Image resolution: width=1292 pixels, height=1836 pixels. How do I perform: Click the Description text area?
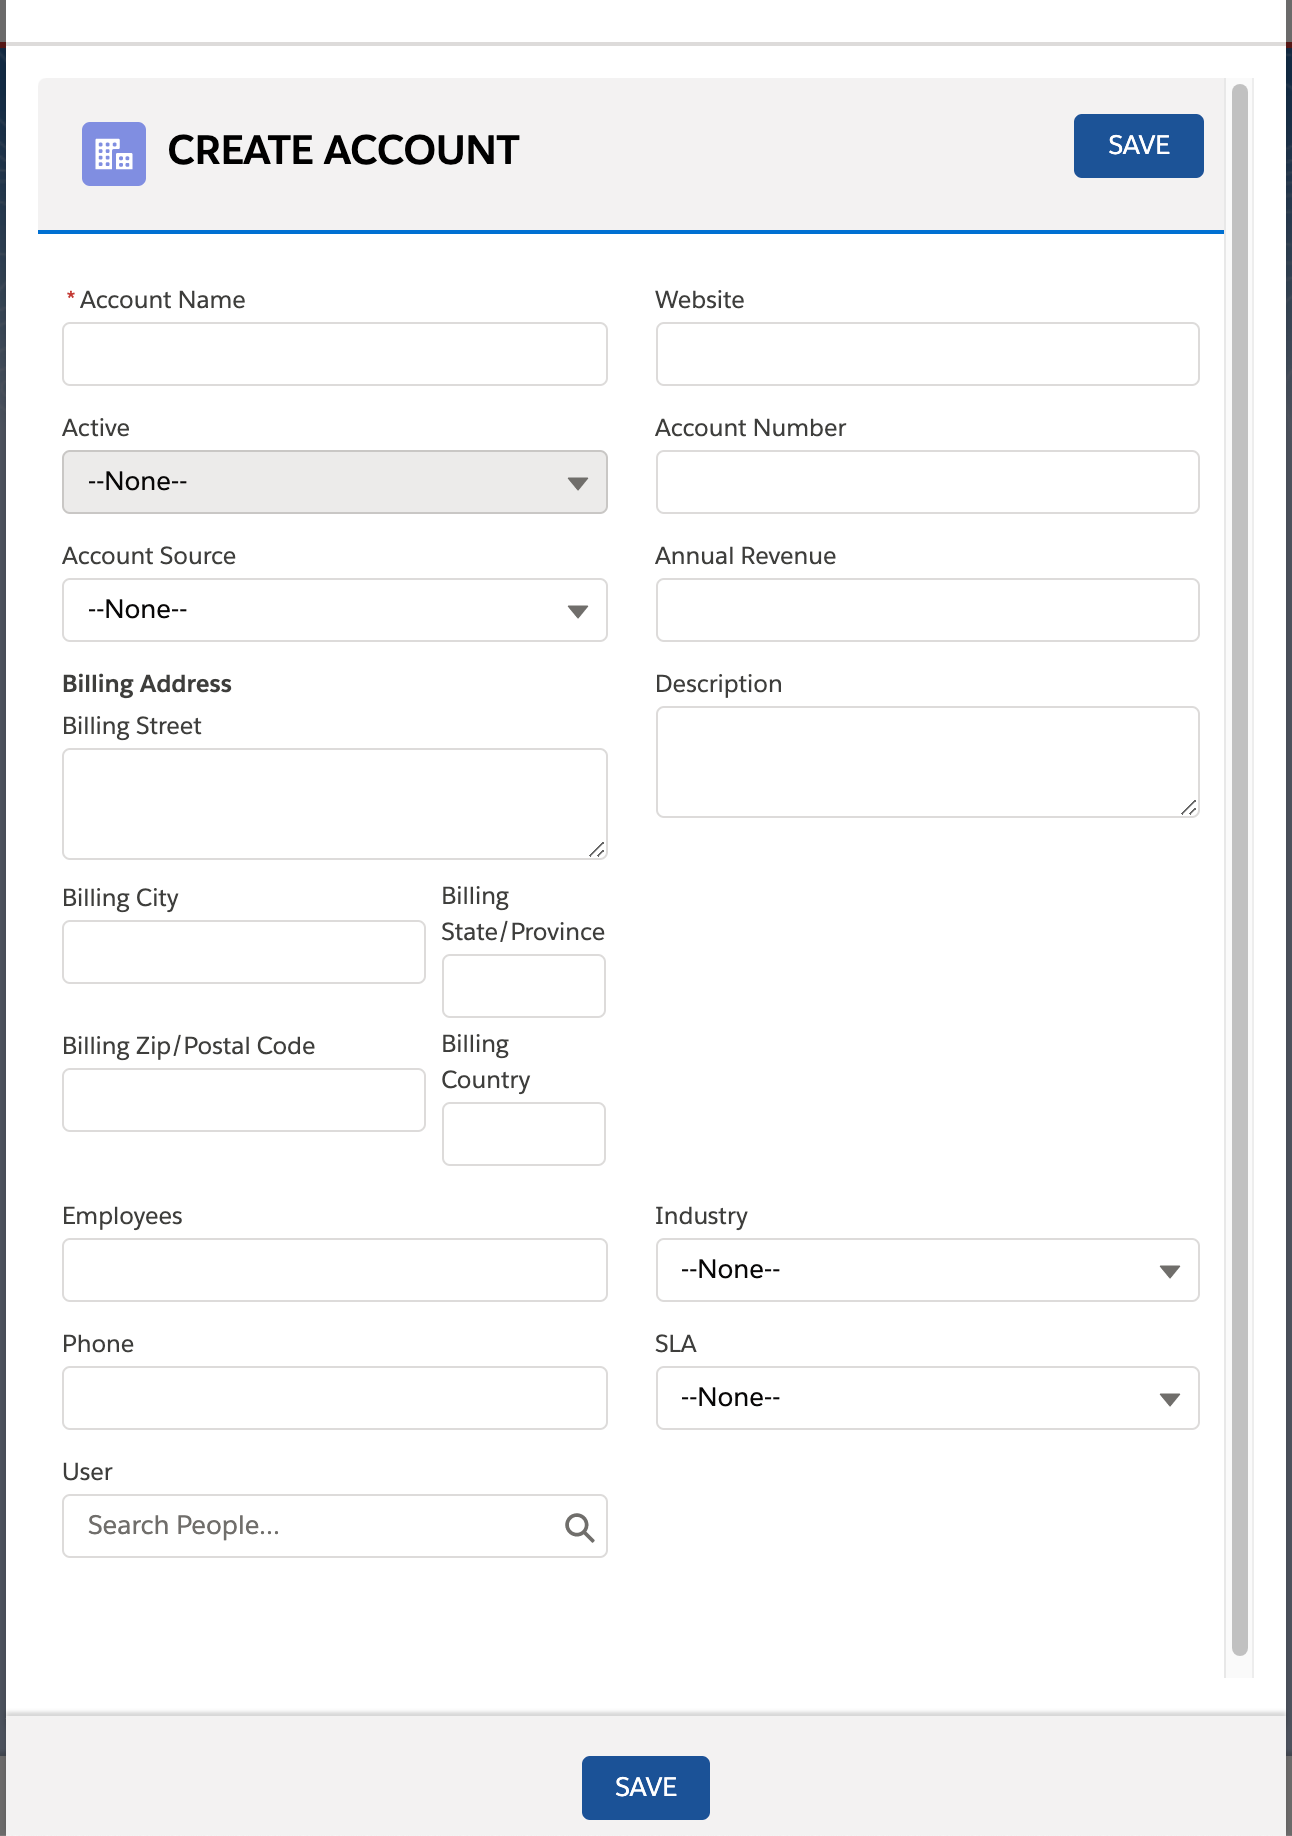927,762
